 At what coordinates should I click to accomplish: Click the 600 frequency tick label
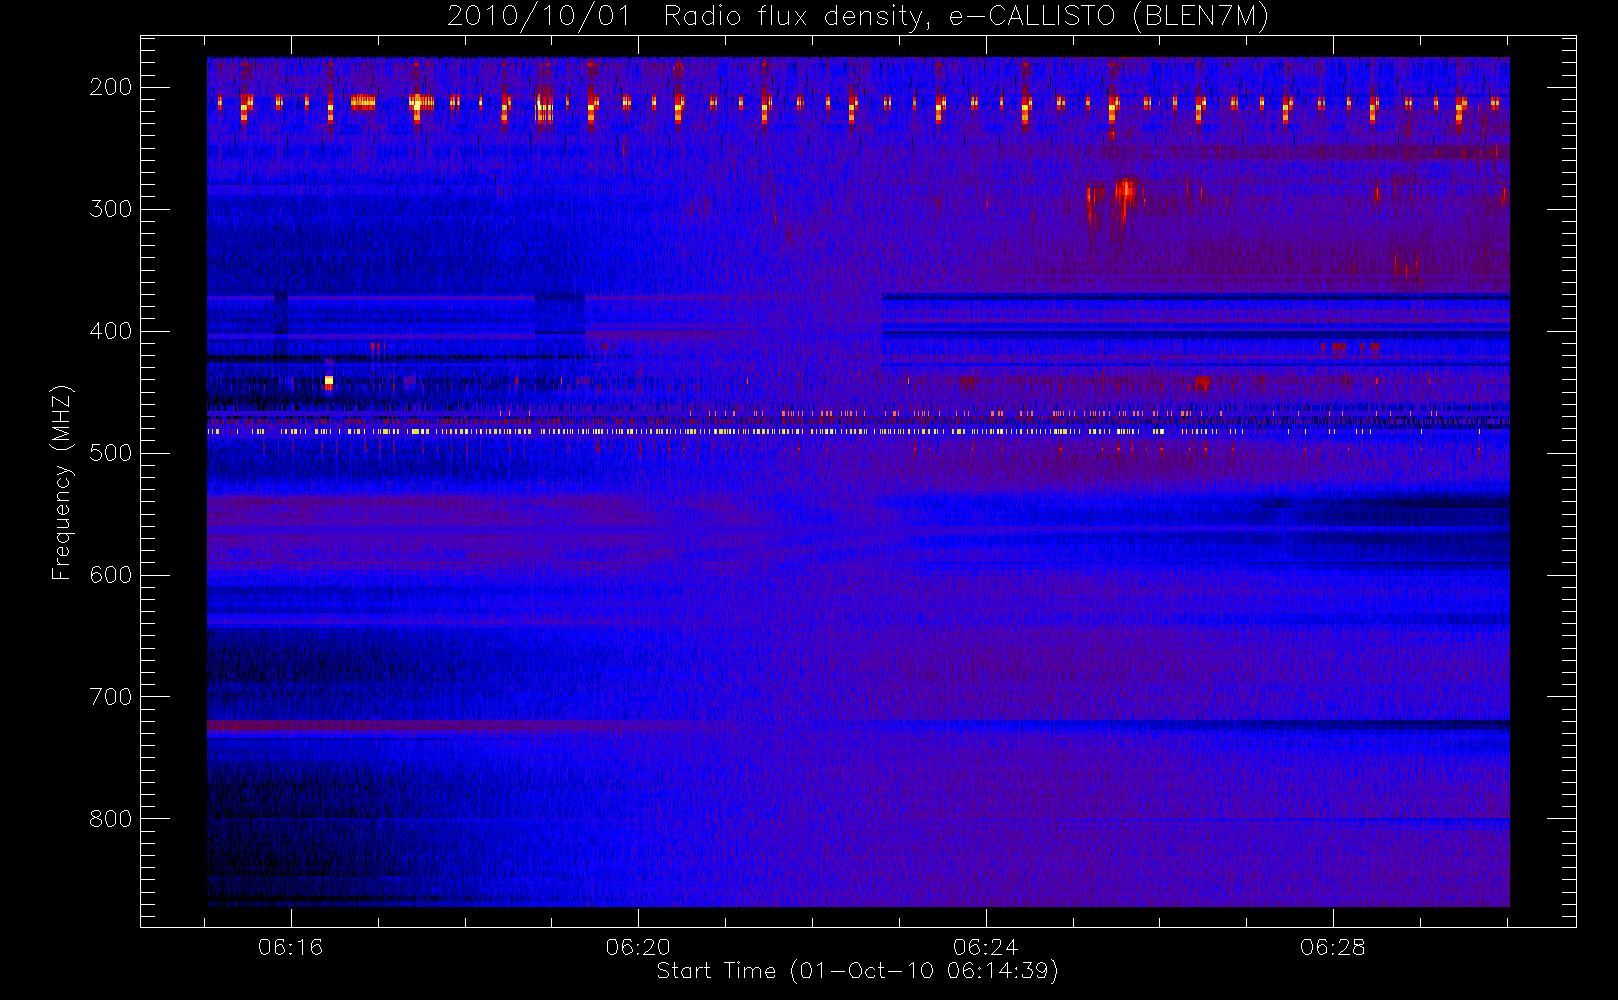[x=111, y=575]
